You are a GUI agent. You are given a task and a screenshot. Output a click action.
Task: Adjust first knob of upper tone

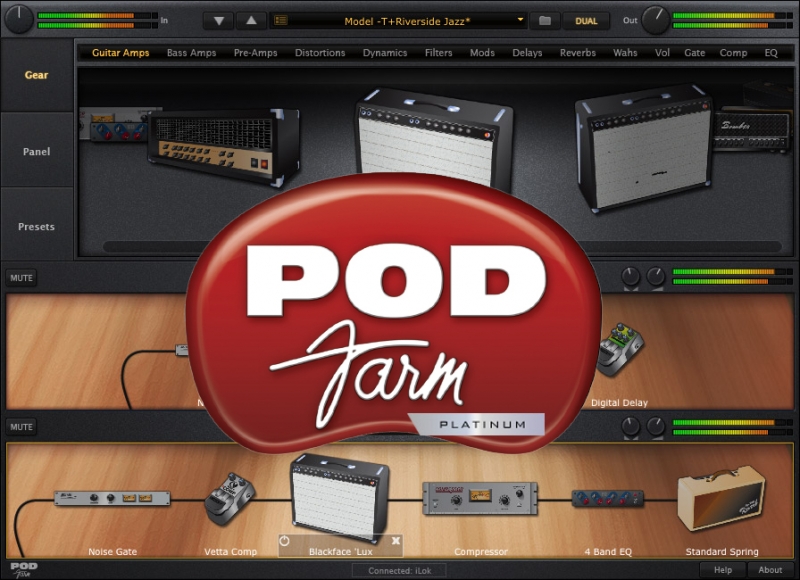pos(631,276)
